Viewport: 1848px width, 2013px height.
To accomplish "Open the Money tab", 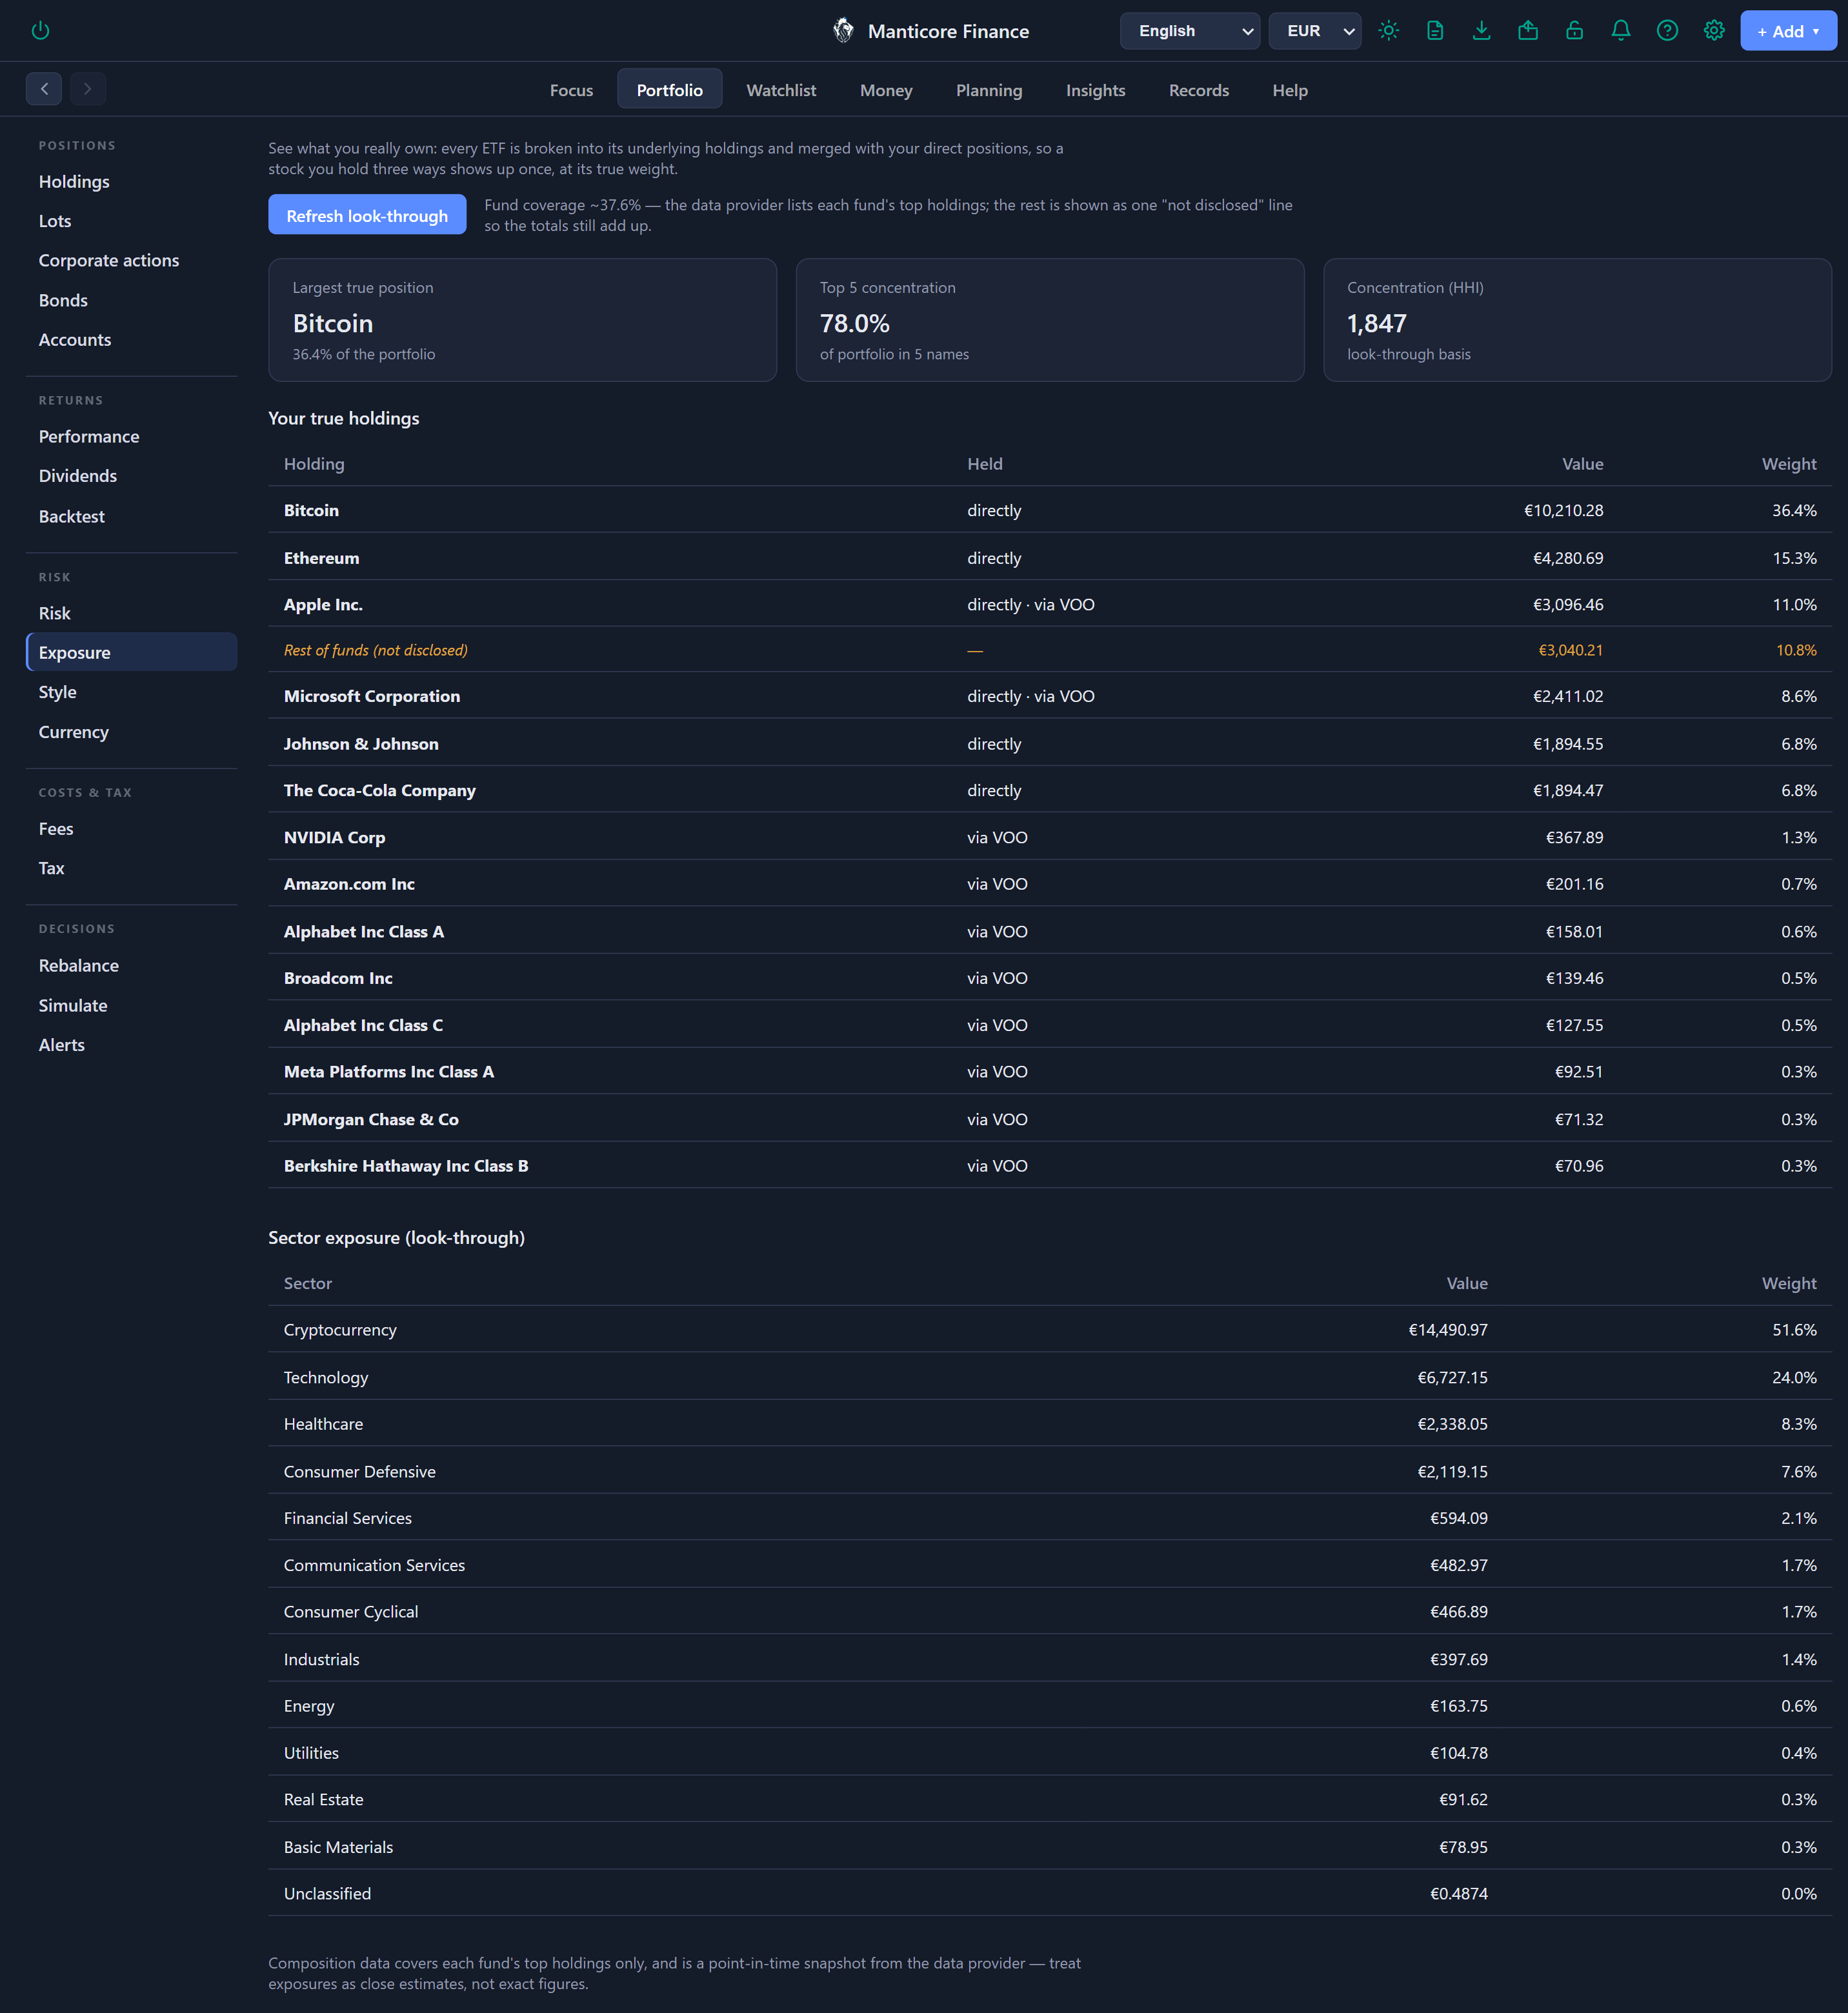I will [x=886, y=90].
